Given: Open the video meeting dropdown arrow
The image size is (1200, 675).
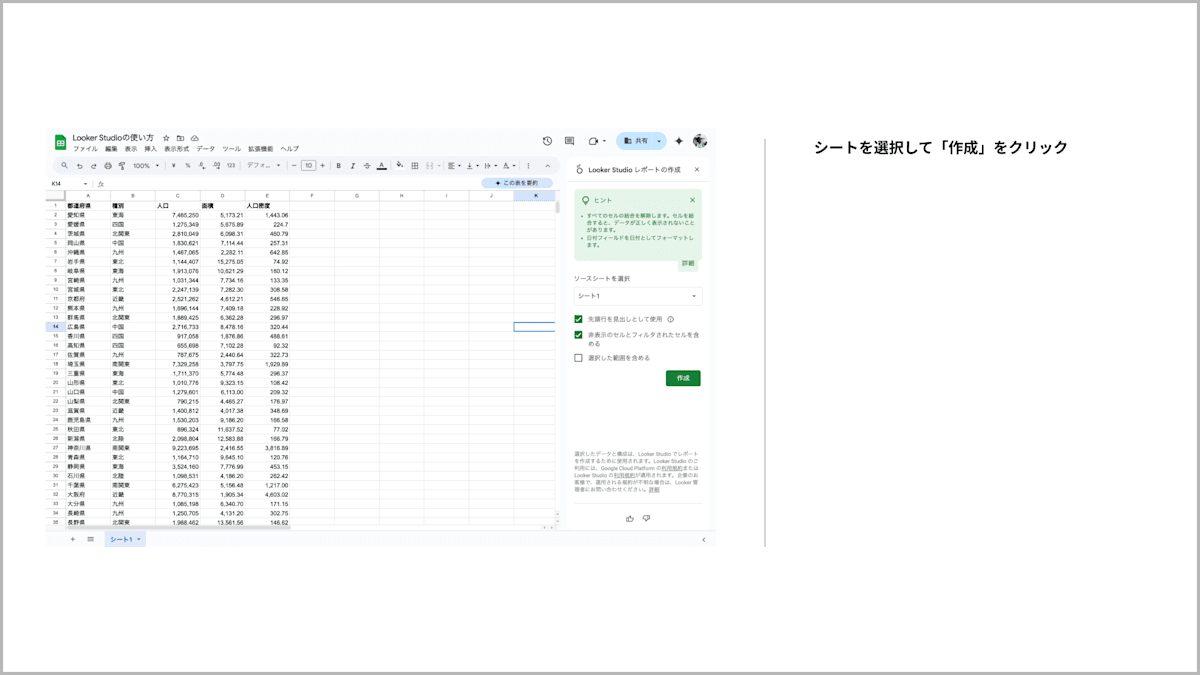Looking at the screenshot, I should [x=604, y=141].
